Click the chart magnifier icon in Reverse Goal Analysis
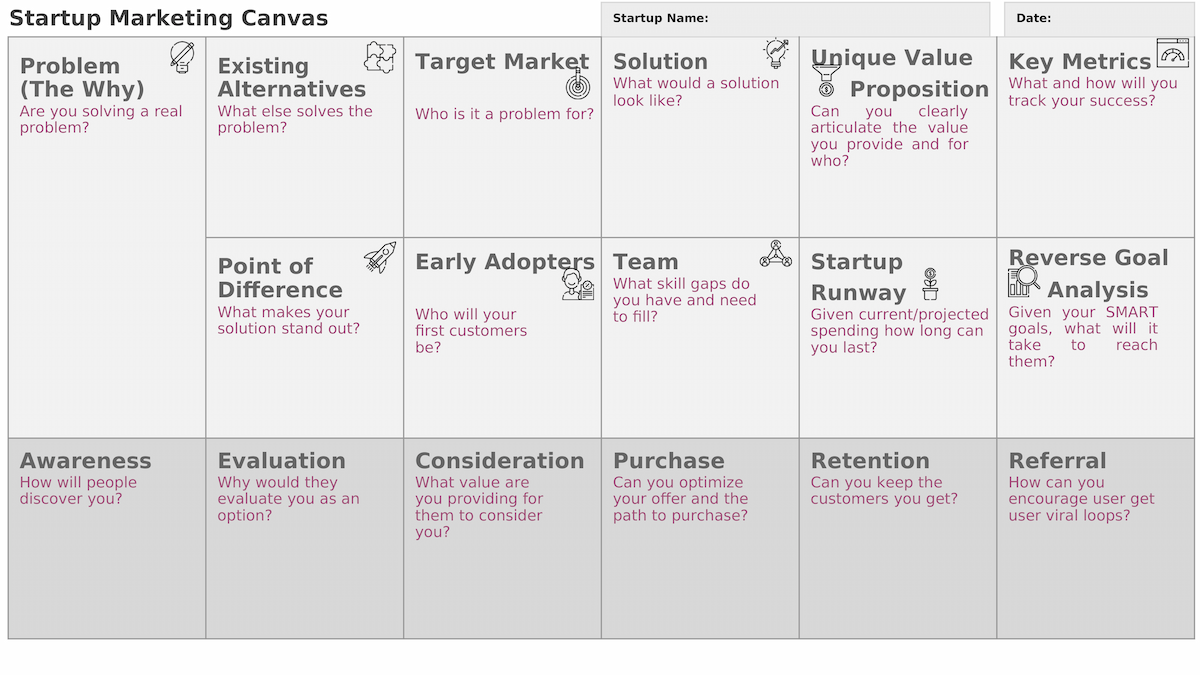The image size is (1200, 675). (1024, 282)
